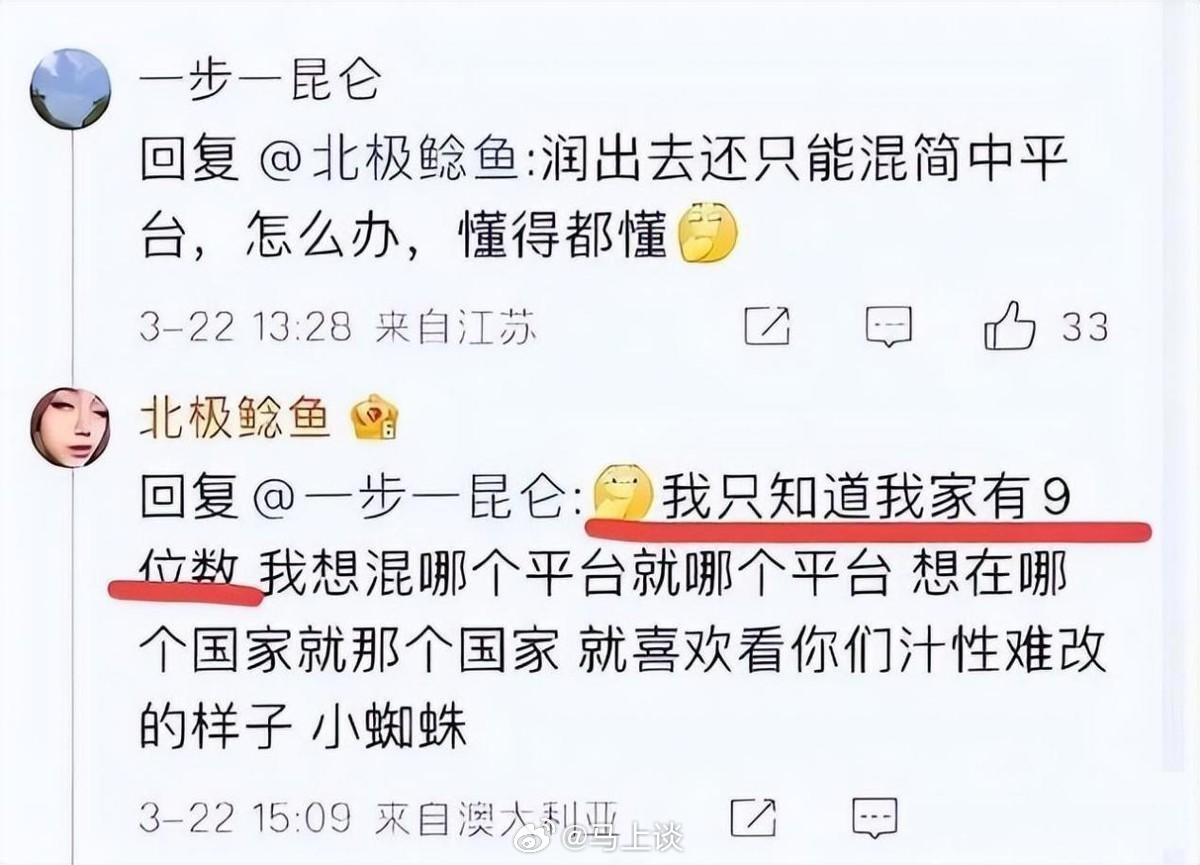Click the 来自江苏 location label

point(456,327)
